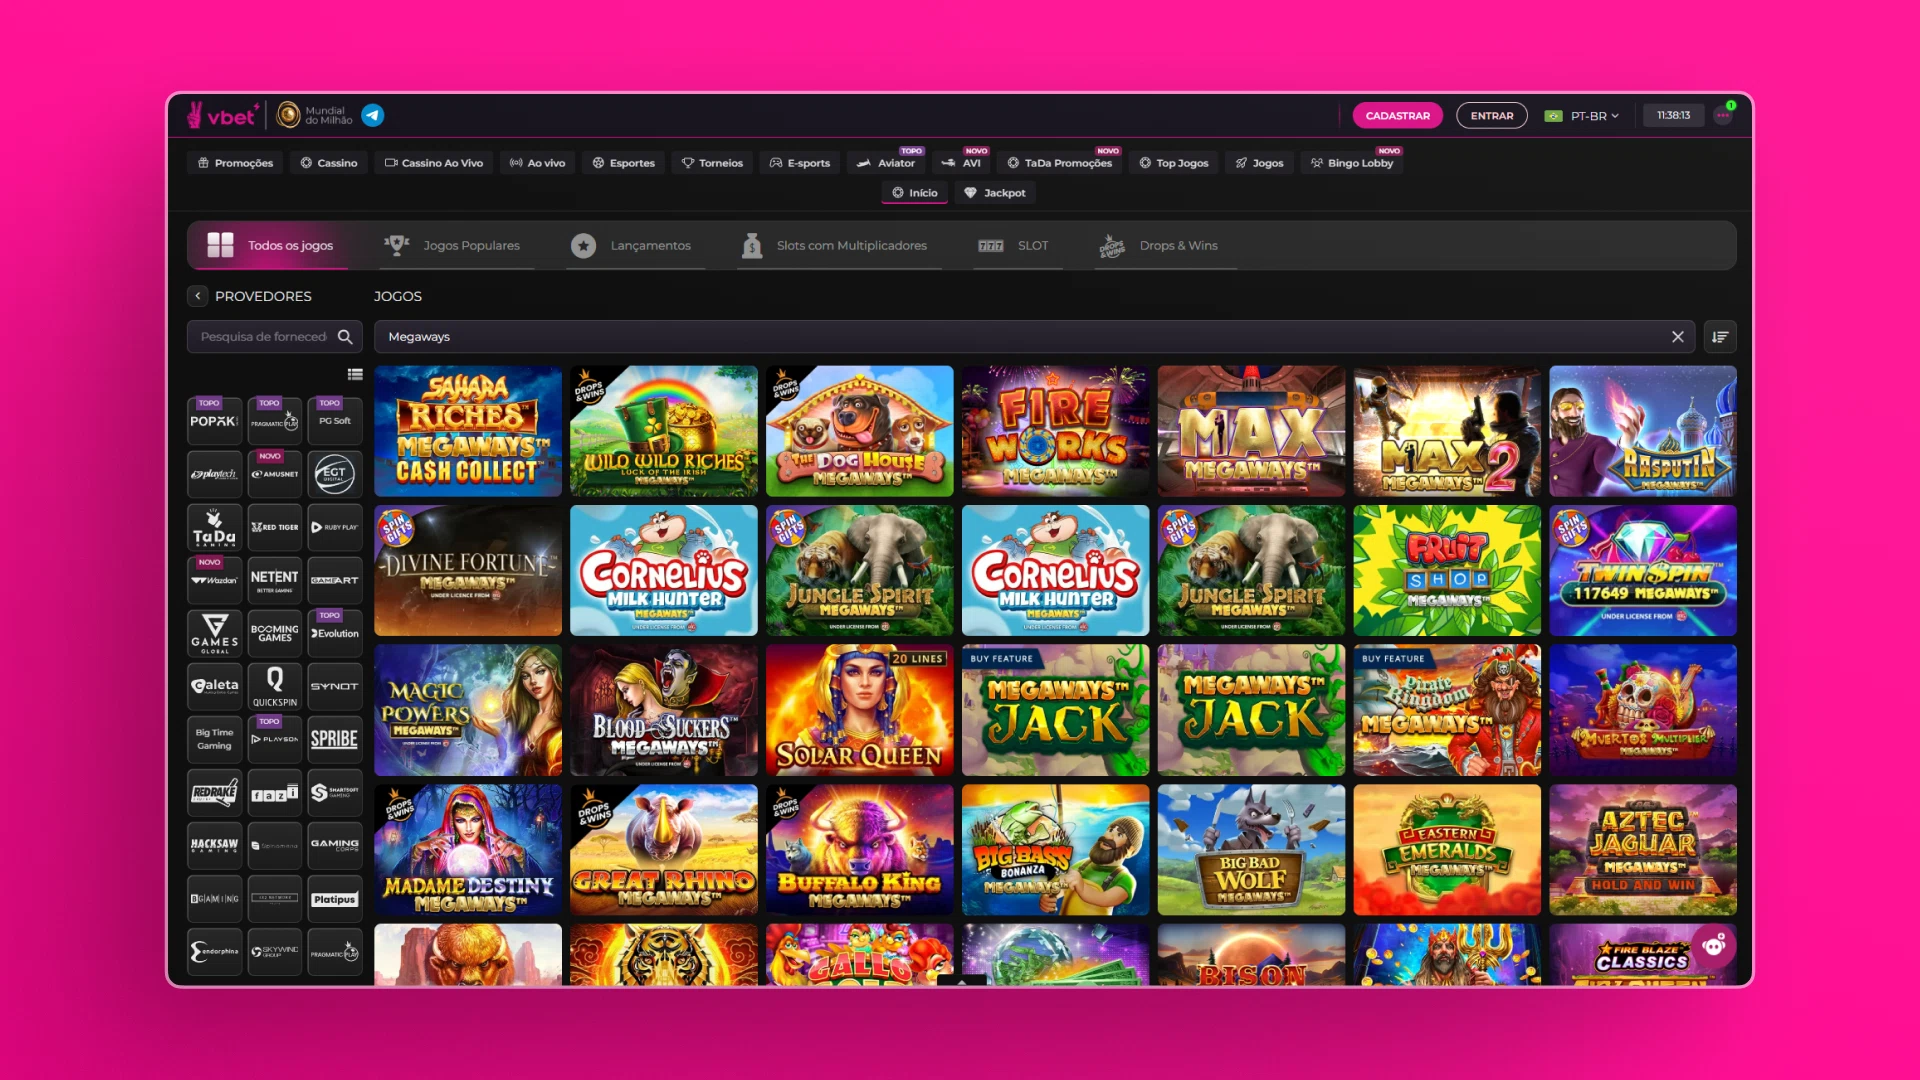Click the CADASTRAR button
This screenshot has height=1080, width=1920.
point(1397,116)
